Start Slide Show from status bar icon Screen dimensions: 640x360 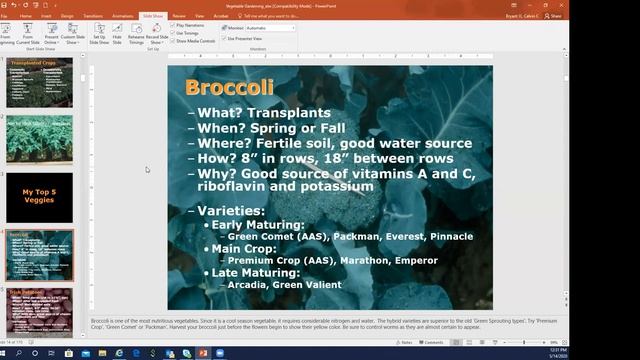click(x=495, y=342)
